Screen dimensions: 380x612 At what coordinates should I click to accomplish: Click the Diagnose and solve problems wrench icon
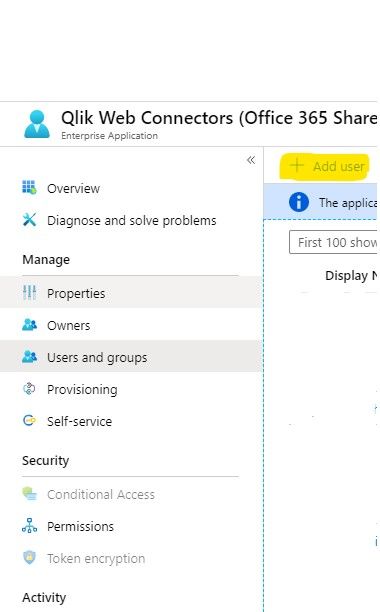[29, 220]
